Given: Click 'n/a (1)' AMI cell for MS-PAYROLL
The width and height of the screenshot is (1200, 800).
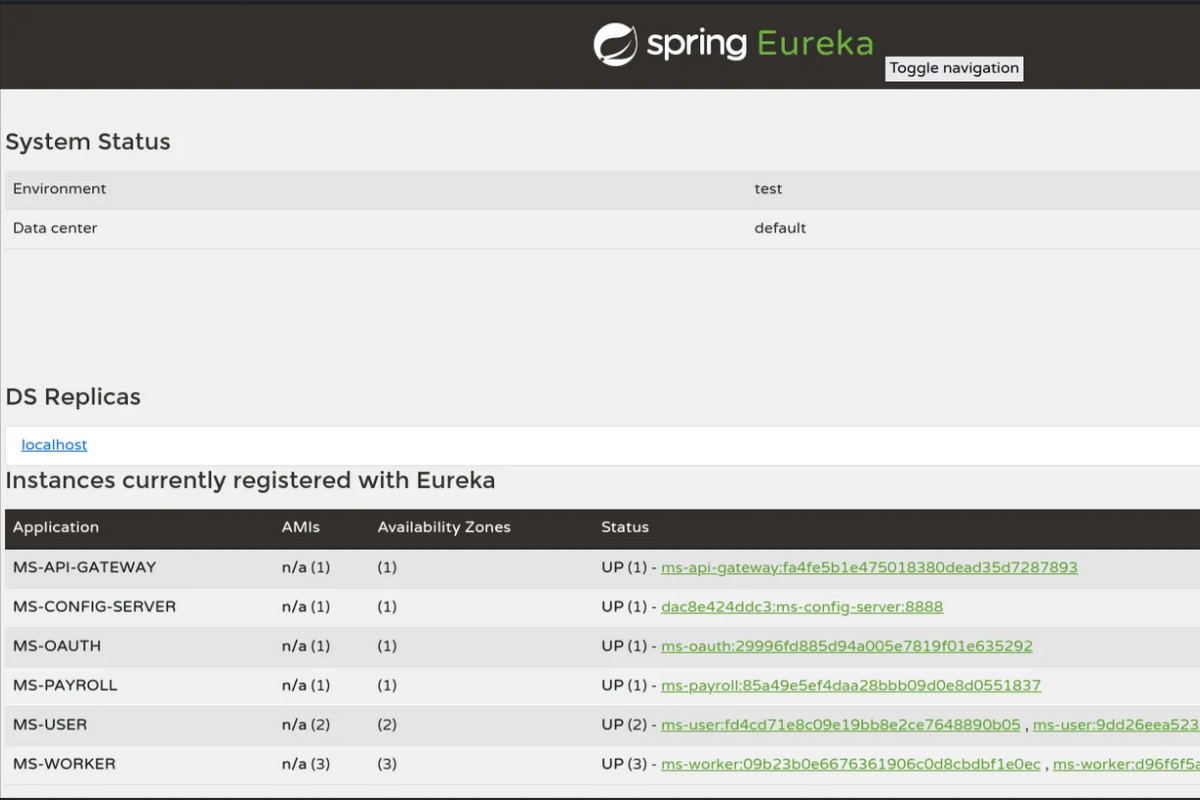Looking at the screenshot, I should 306,686.
